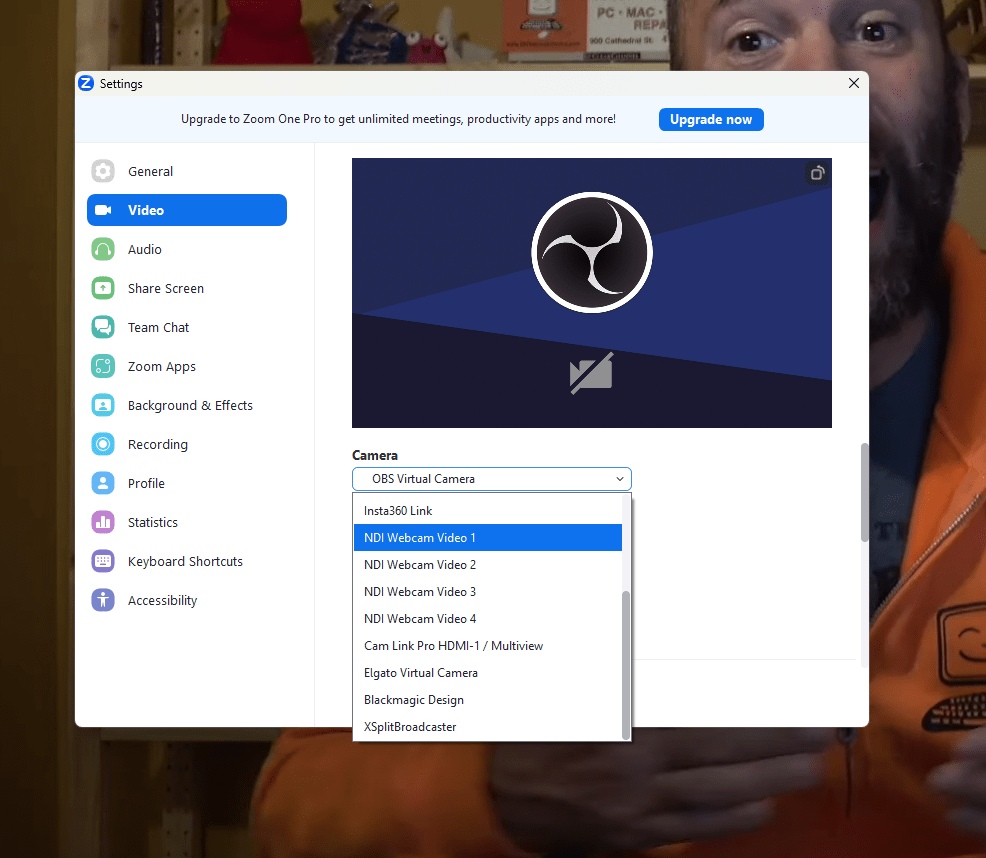
Task: Pick XSplitBroadcaster camera
Action: 487,727
